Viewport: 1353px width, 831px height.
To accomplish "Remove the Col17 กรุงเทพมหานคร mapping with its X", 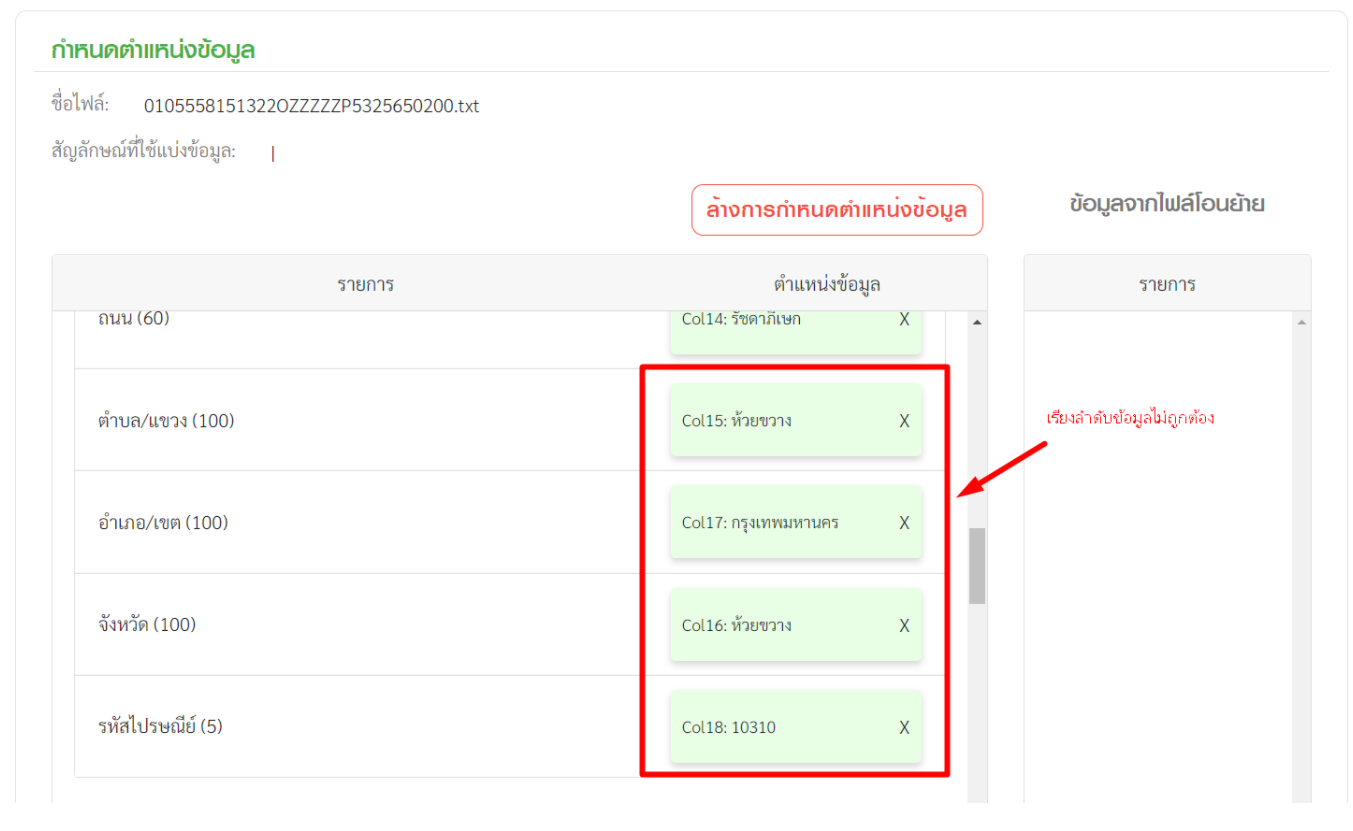I will (x=904, y=523).
